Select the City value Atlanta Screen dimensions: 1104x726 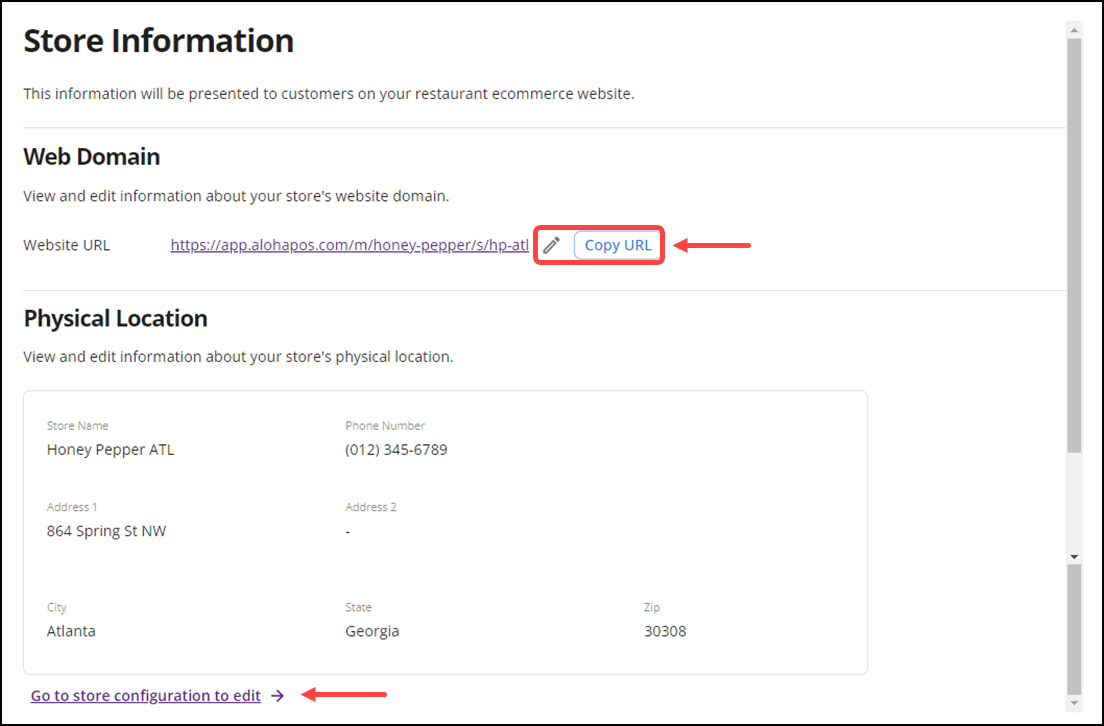pyautogui.click(x=71, y=631)
